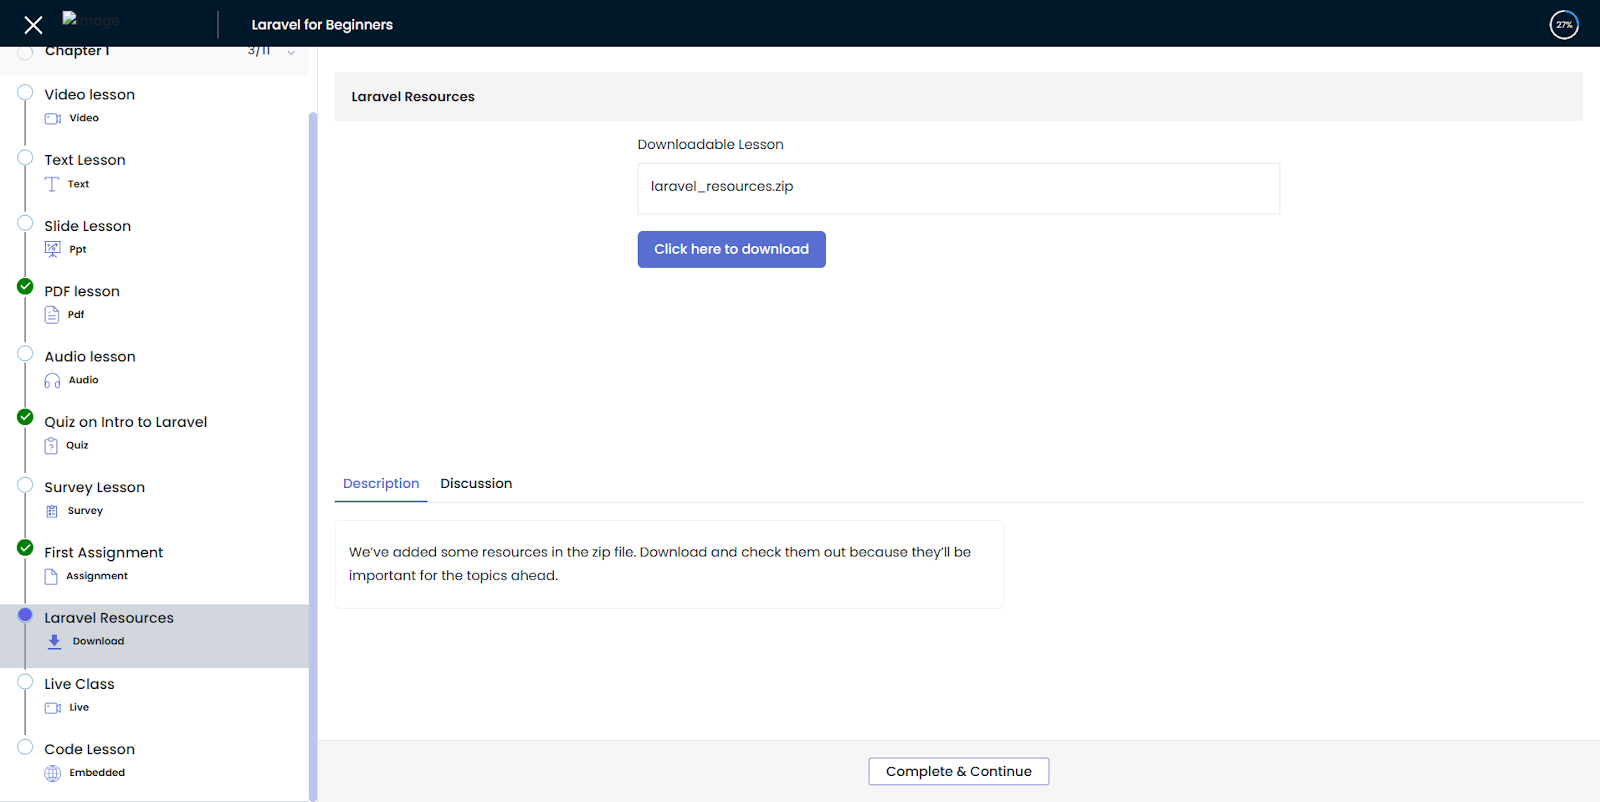Image resolution: width=1600 pixels, height=802 pixels.
Task: Click green checkmark beside First Assignment
Action: [25, 548]
